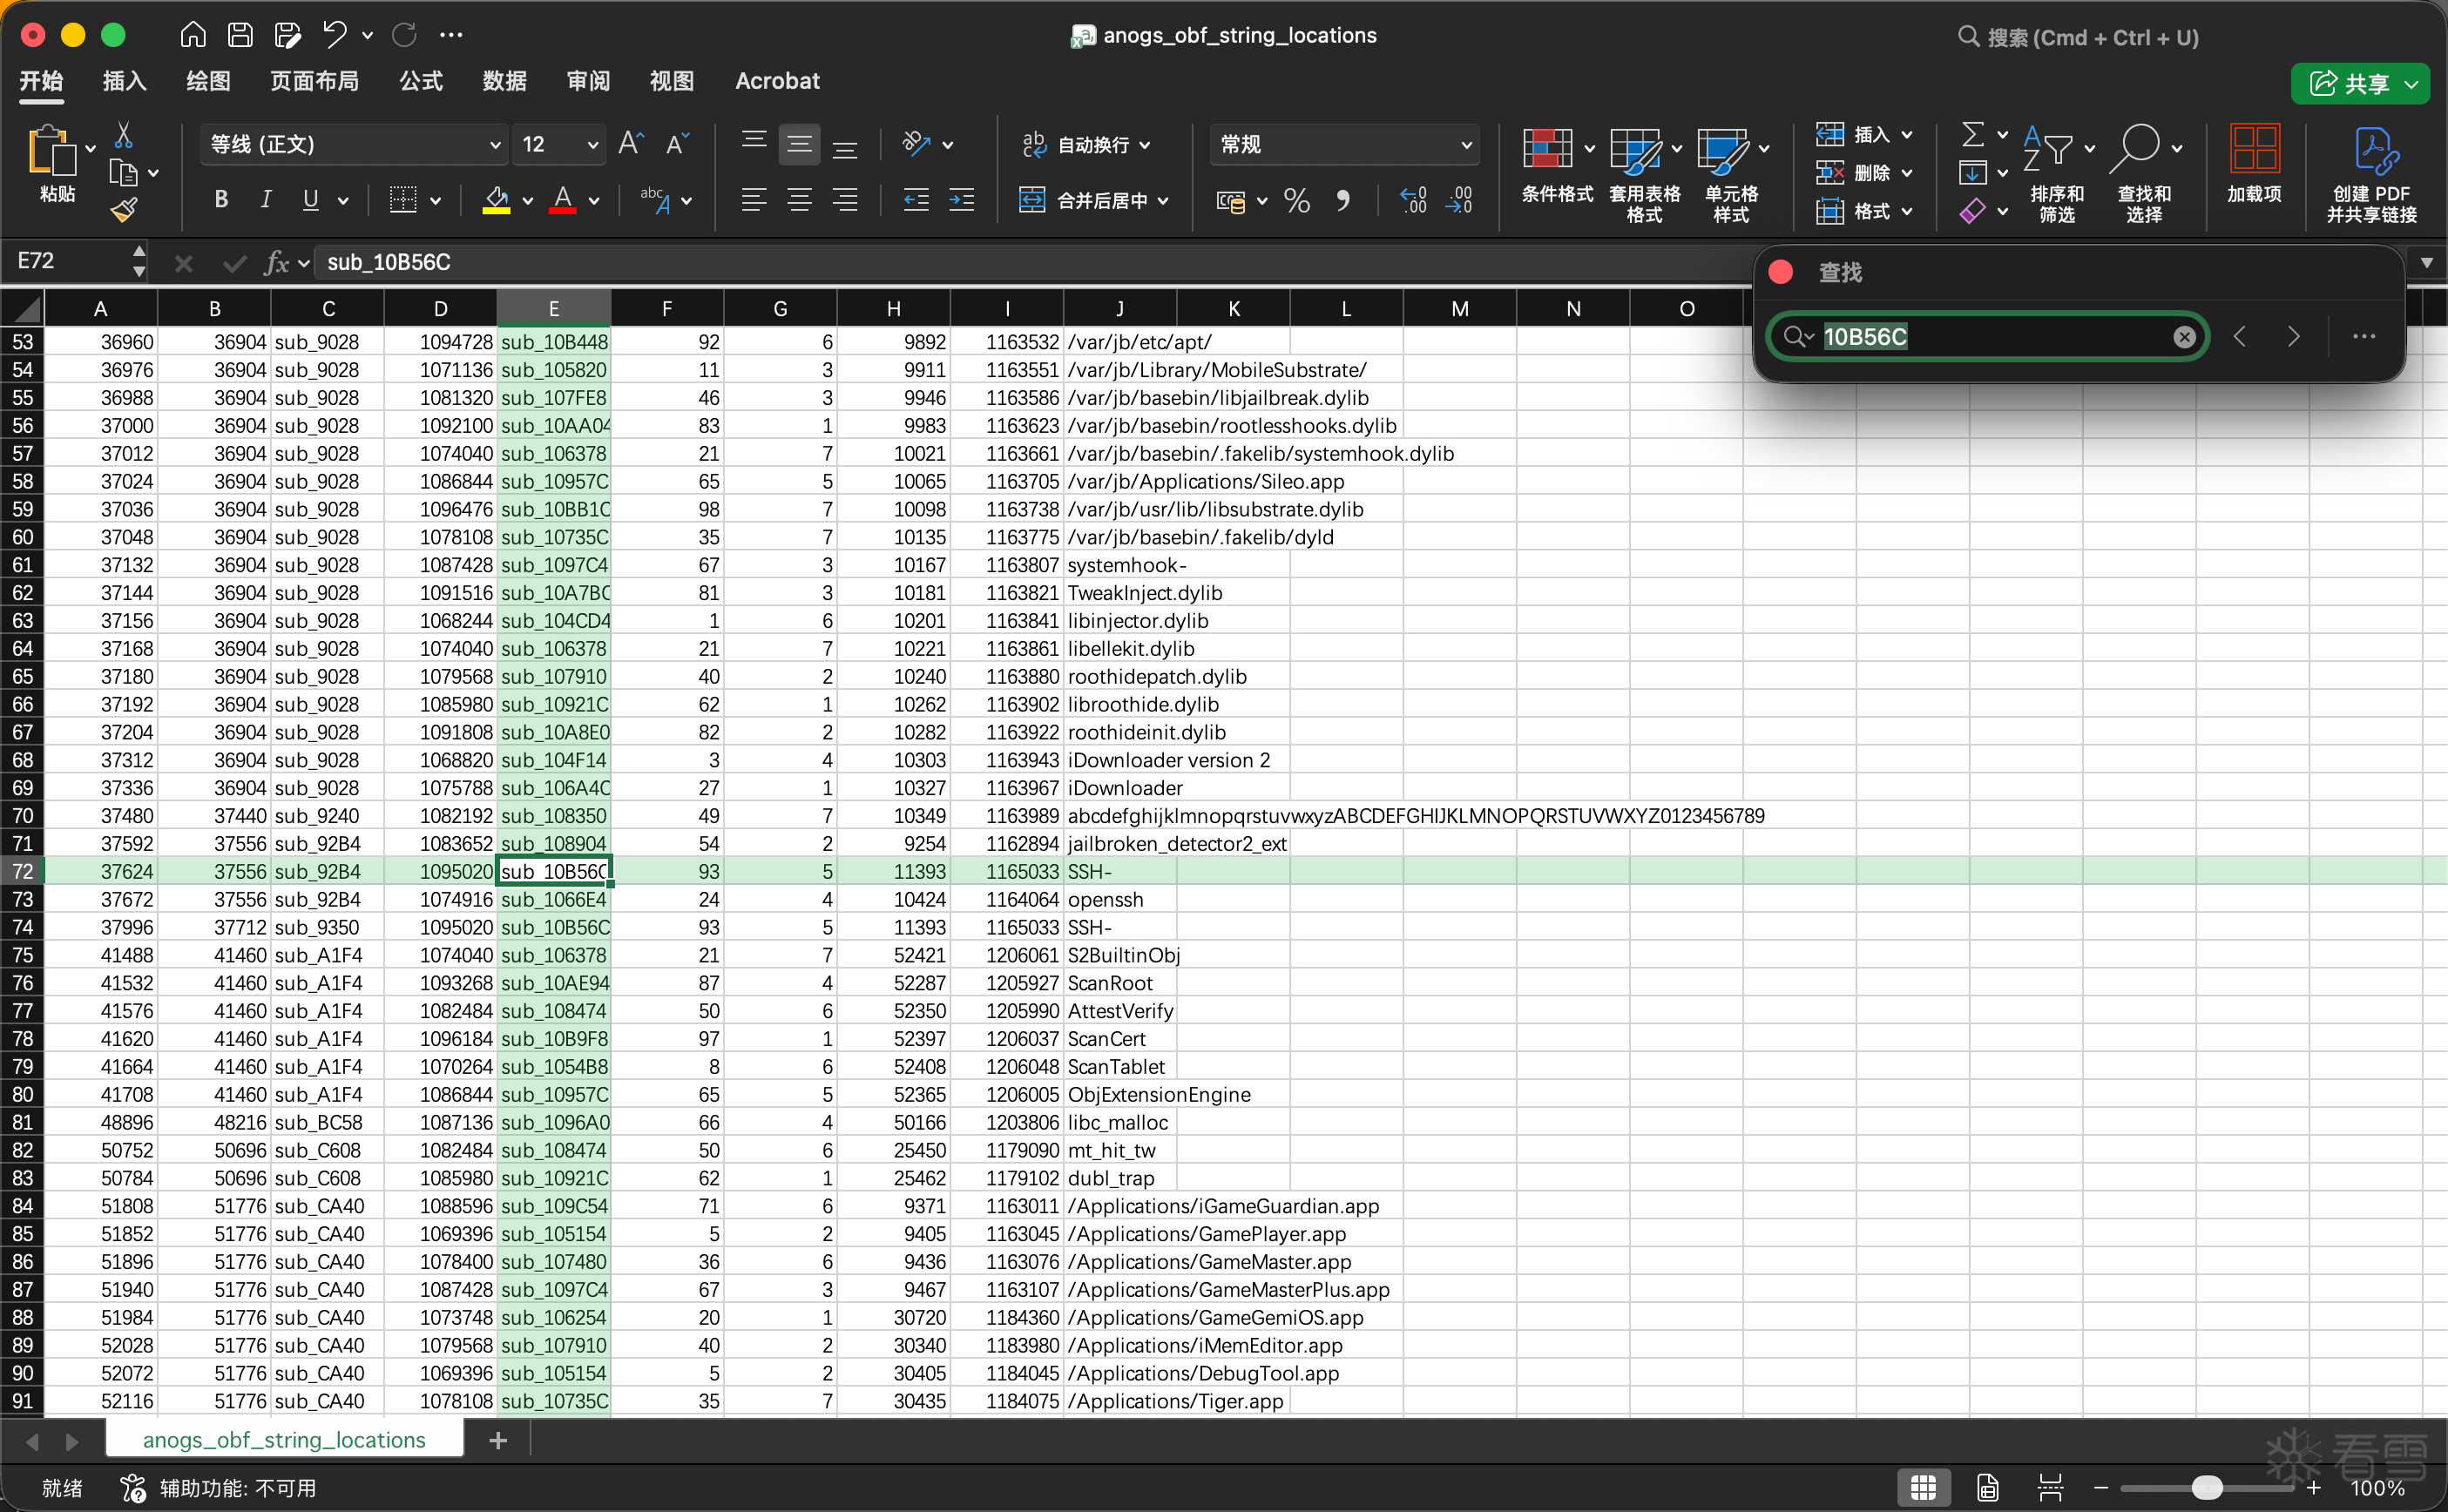Click the zoom slider handle
The image size is (2448, 1512).
click(2206, 1488)
